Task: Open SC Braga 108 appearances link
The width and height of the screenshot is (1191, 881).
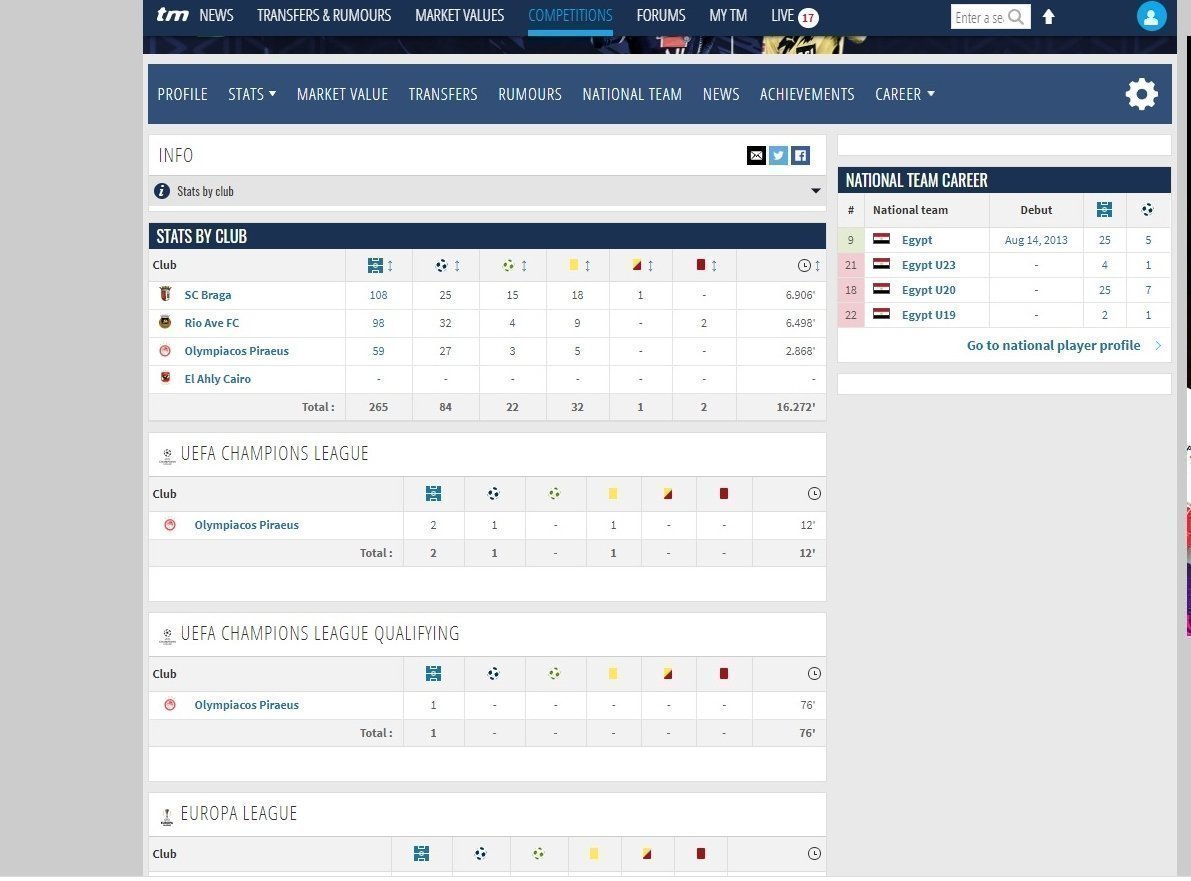Action: click(x=378, y=295)
